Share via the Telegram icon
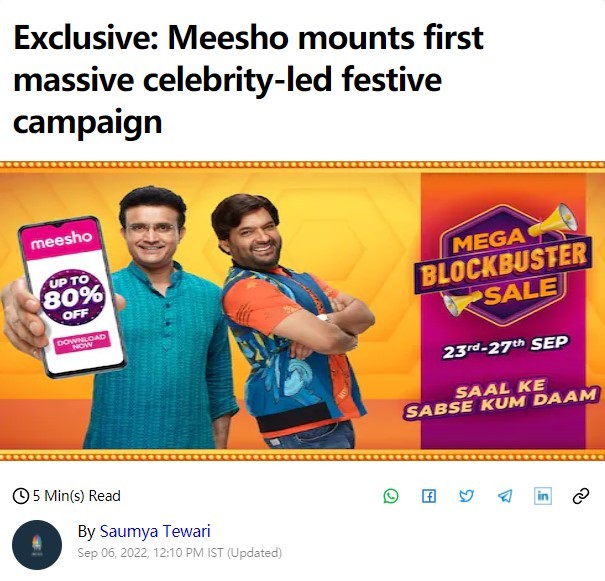The height and width of the screenshot is (581, 605). pyautogui.click(x=504, y=496)
